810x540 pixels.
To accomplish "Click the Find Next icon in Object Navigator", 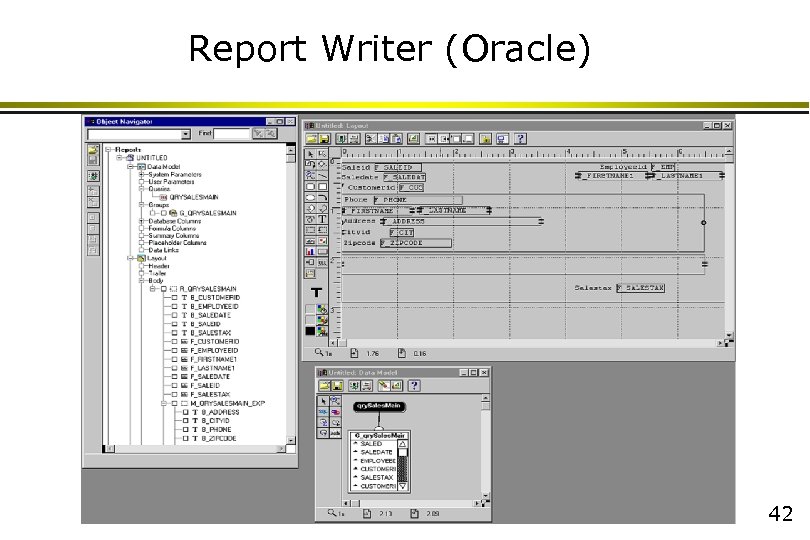I will click(x=259, y=134).
